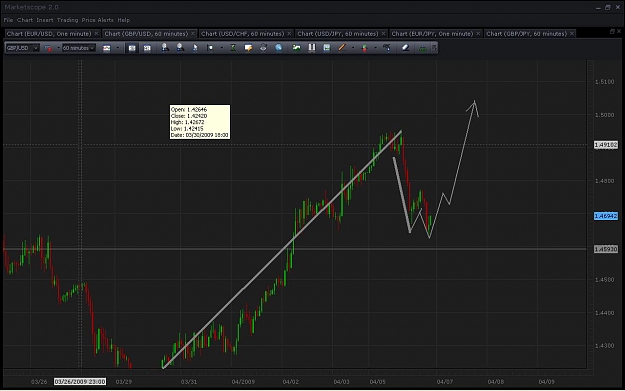625x391 pixels.
Task: Click the second person-shaped toolbar icon
Action: [180, 47]
